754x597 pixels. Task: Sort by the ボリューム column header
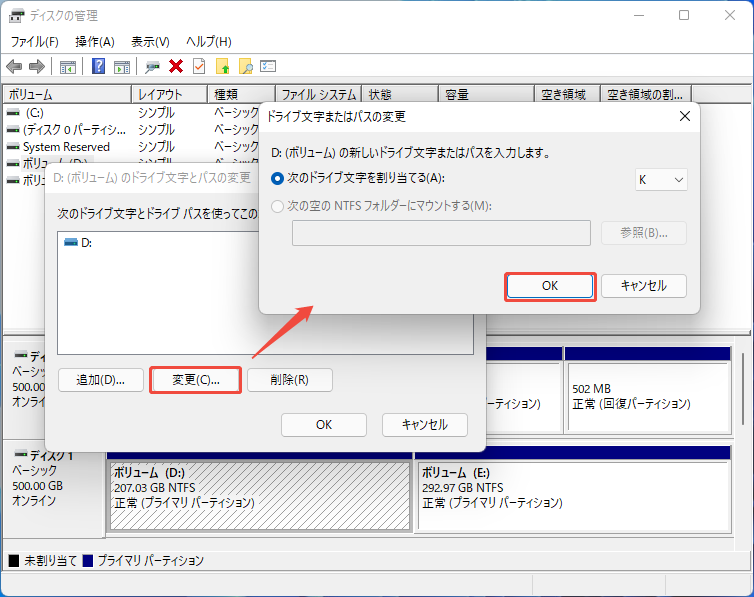click(x=67, y=95)
